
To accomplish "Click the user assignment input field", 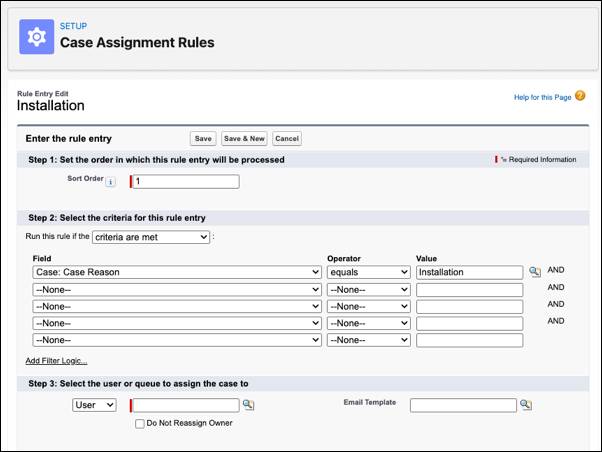I will tap(186, 406).
